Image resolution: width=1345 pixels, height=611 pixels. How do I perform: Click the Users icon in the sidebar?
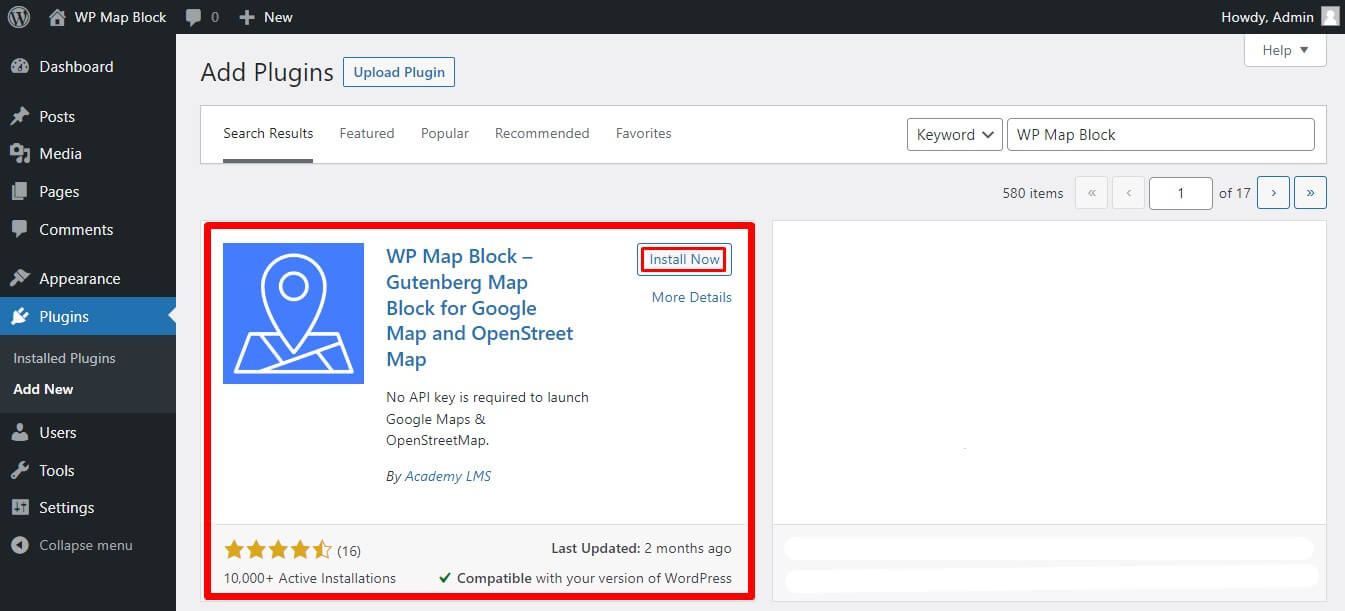[x=22, y=432]
